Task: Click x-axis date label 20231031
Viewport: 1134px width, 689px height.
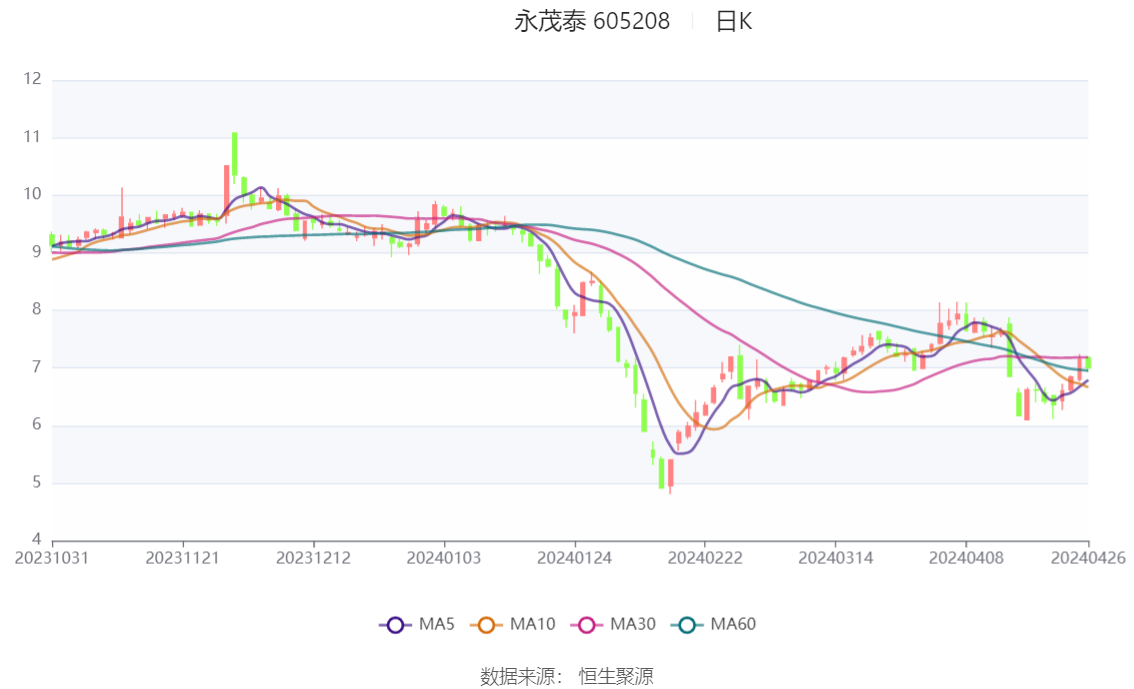Action: (52, 558)
